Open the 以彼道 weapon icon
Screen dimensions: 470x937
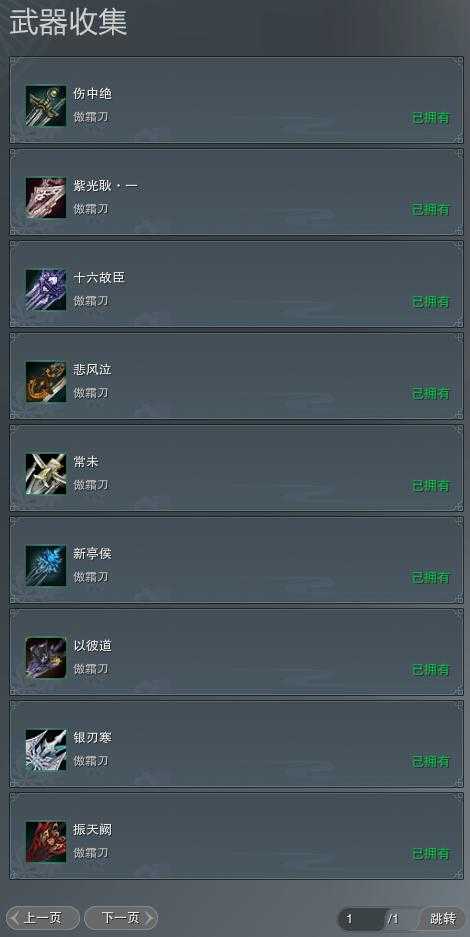(x=46, y=658)
